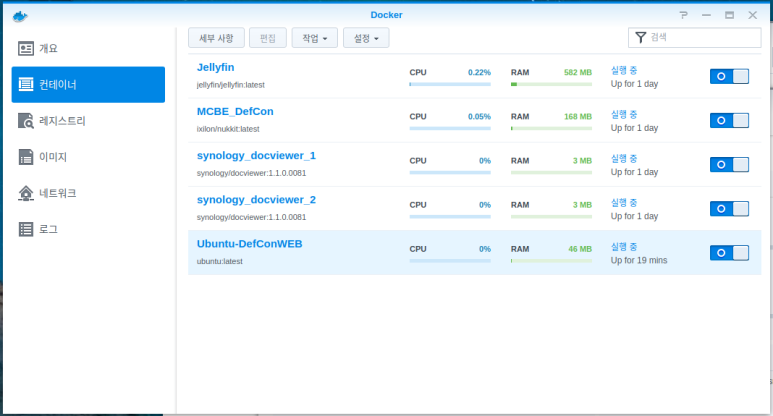Click synology_docviewer_2's image tag text
773x416 pixels.
[251, 217]
